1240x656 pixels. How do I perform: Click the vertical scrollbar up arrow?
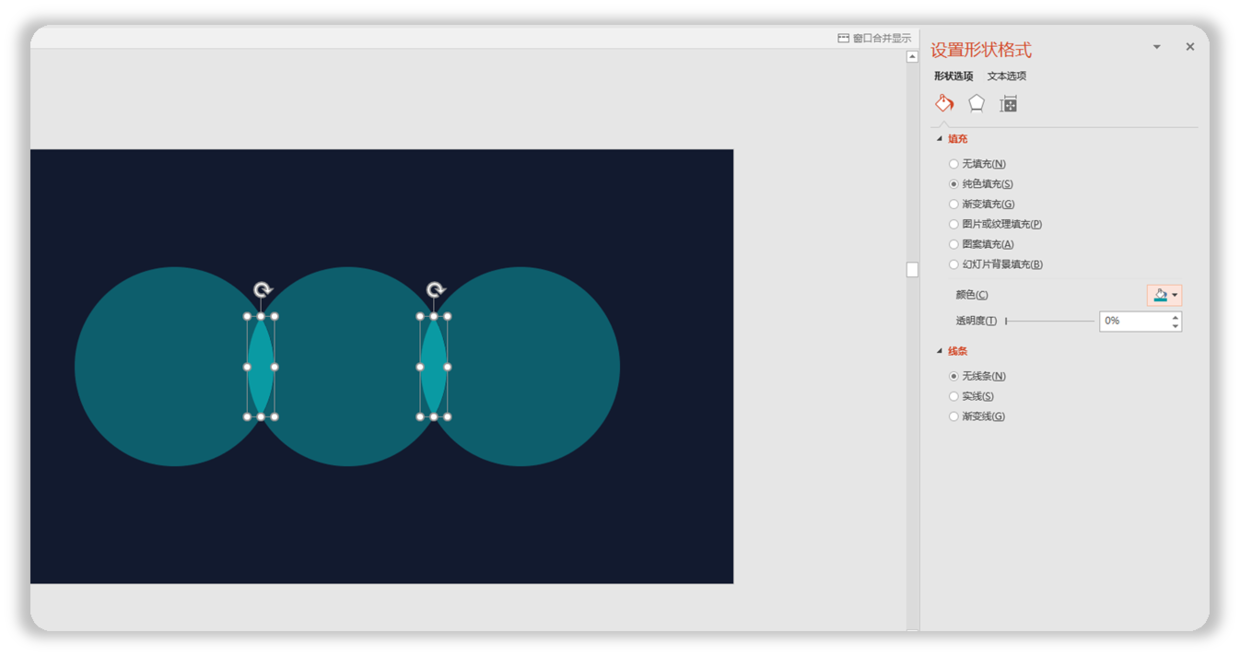(x=912, y=57)
